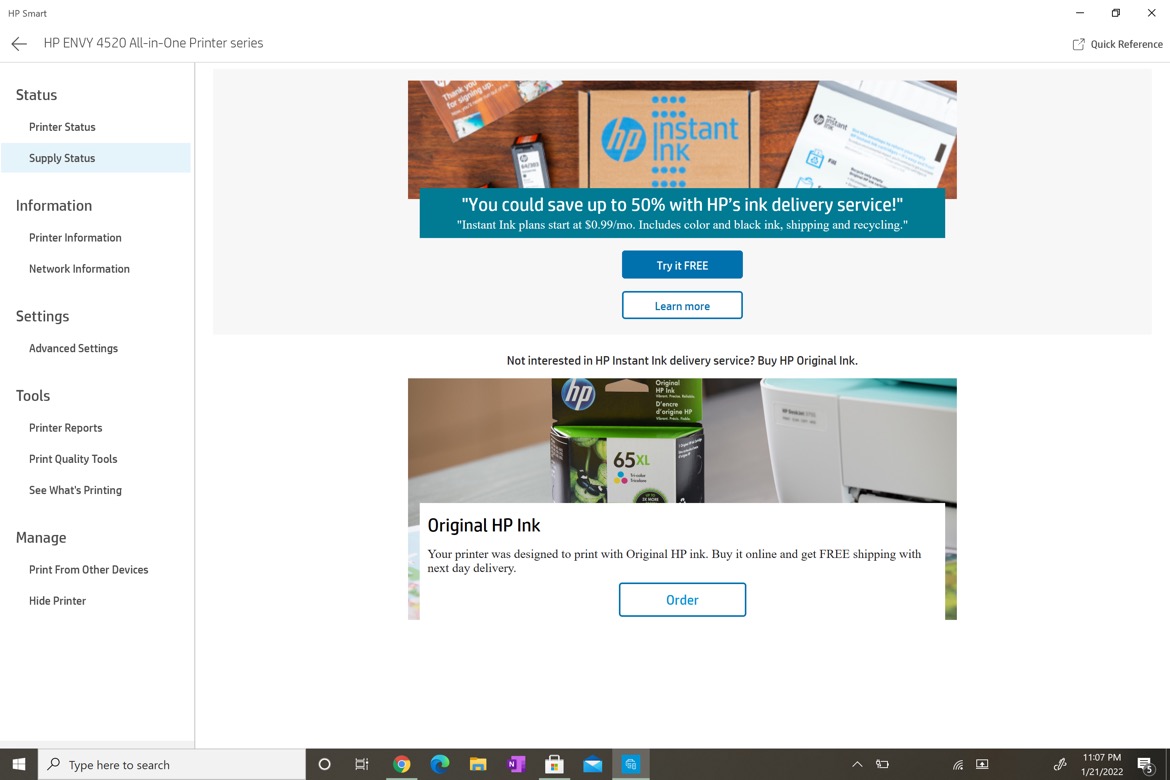Click Learn more about Instant Ink plans
This screenshot has height=780, width=1170.
pyautogui.click(x=682, y=305)
